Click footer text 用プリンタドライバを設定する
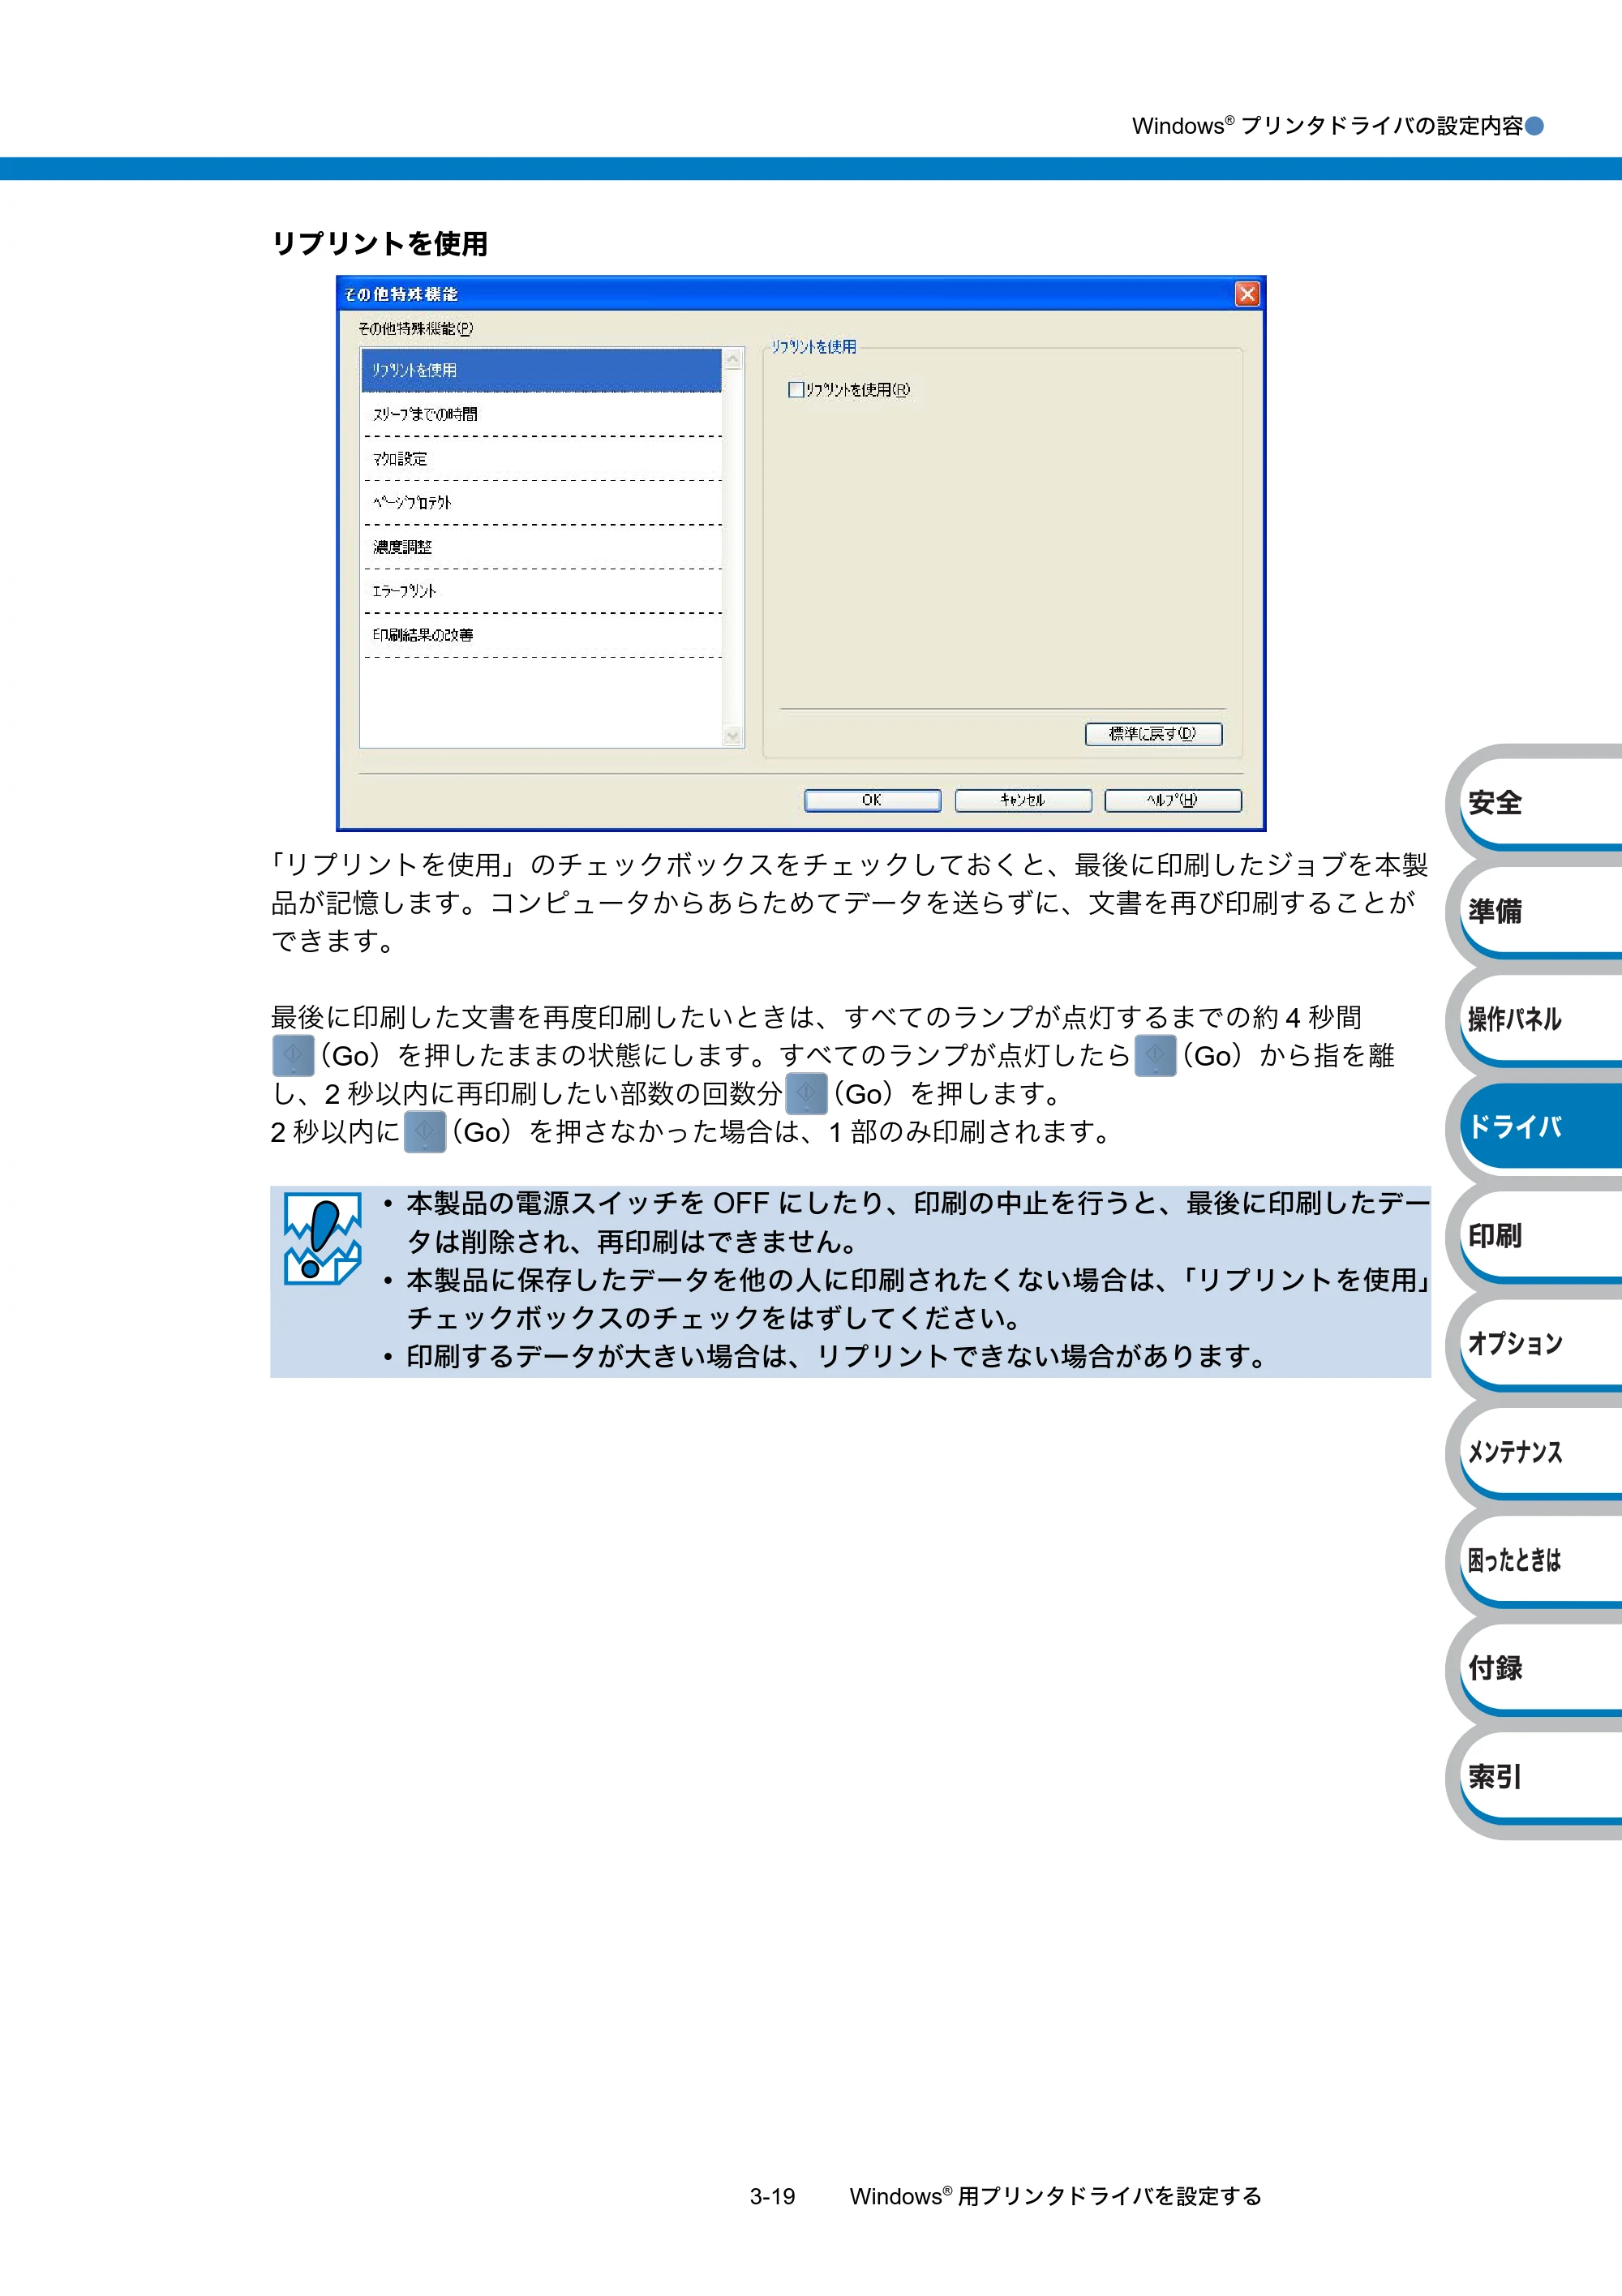 tap(1110, 2196)
